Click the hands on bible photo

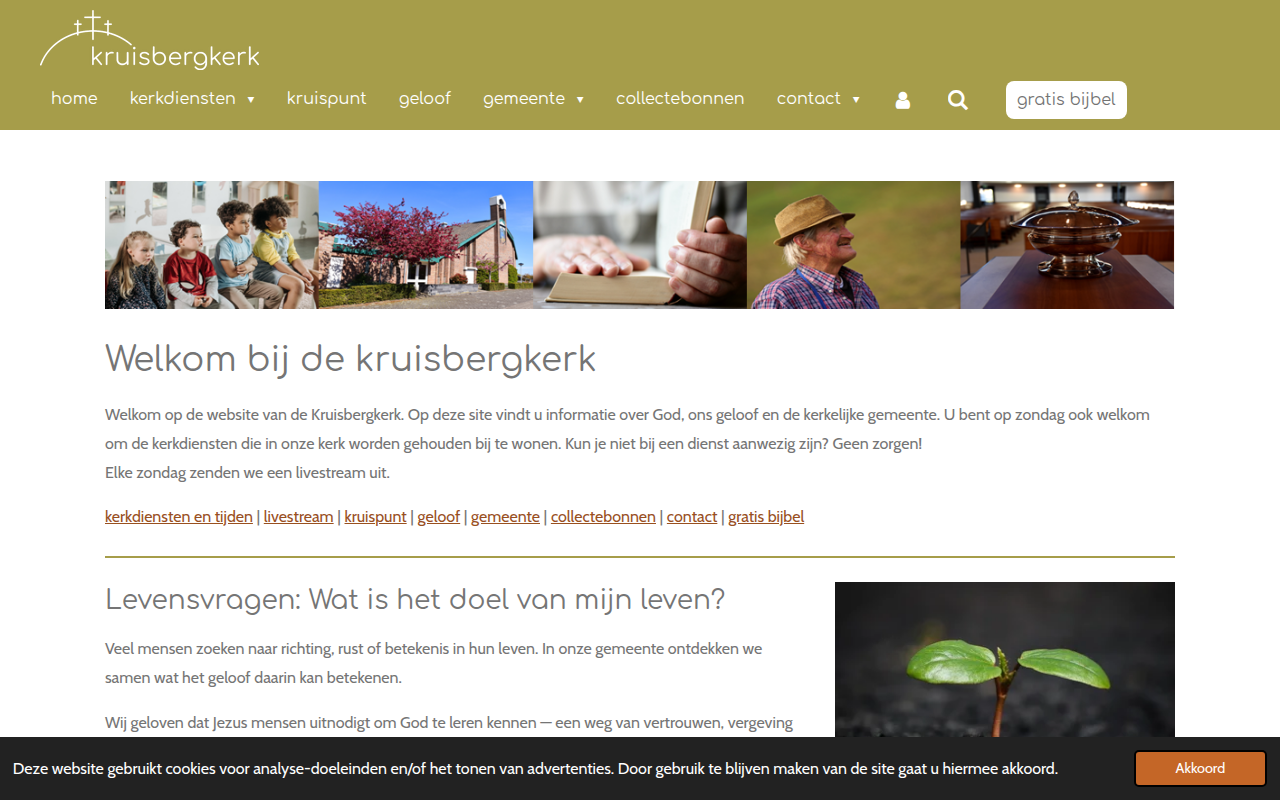tap(640, 245)
